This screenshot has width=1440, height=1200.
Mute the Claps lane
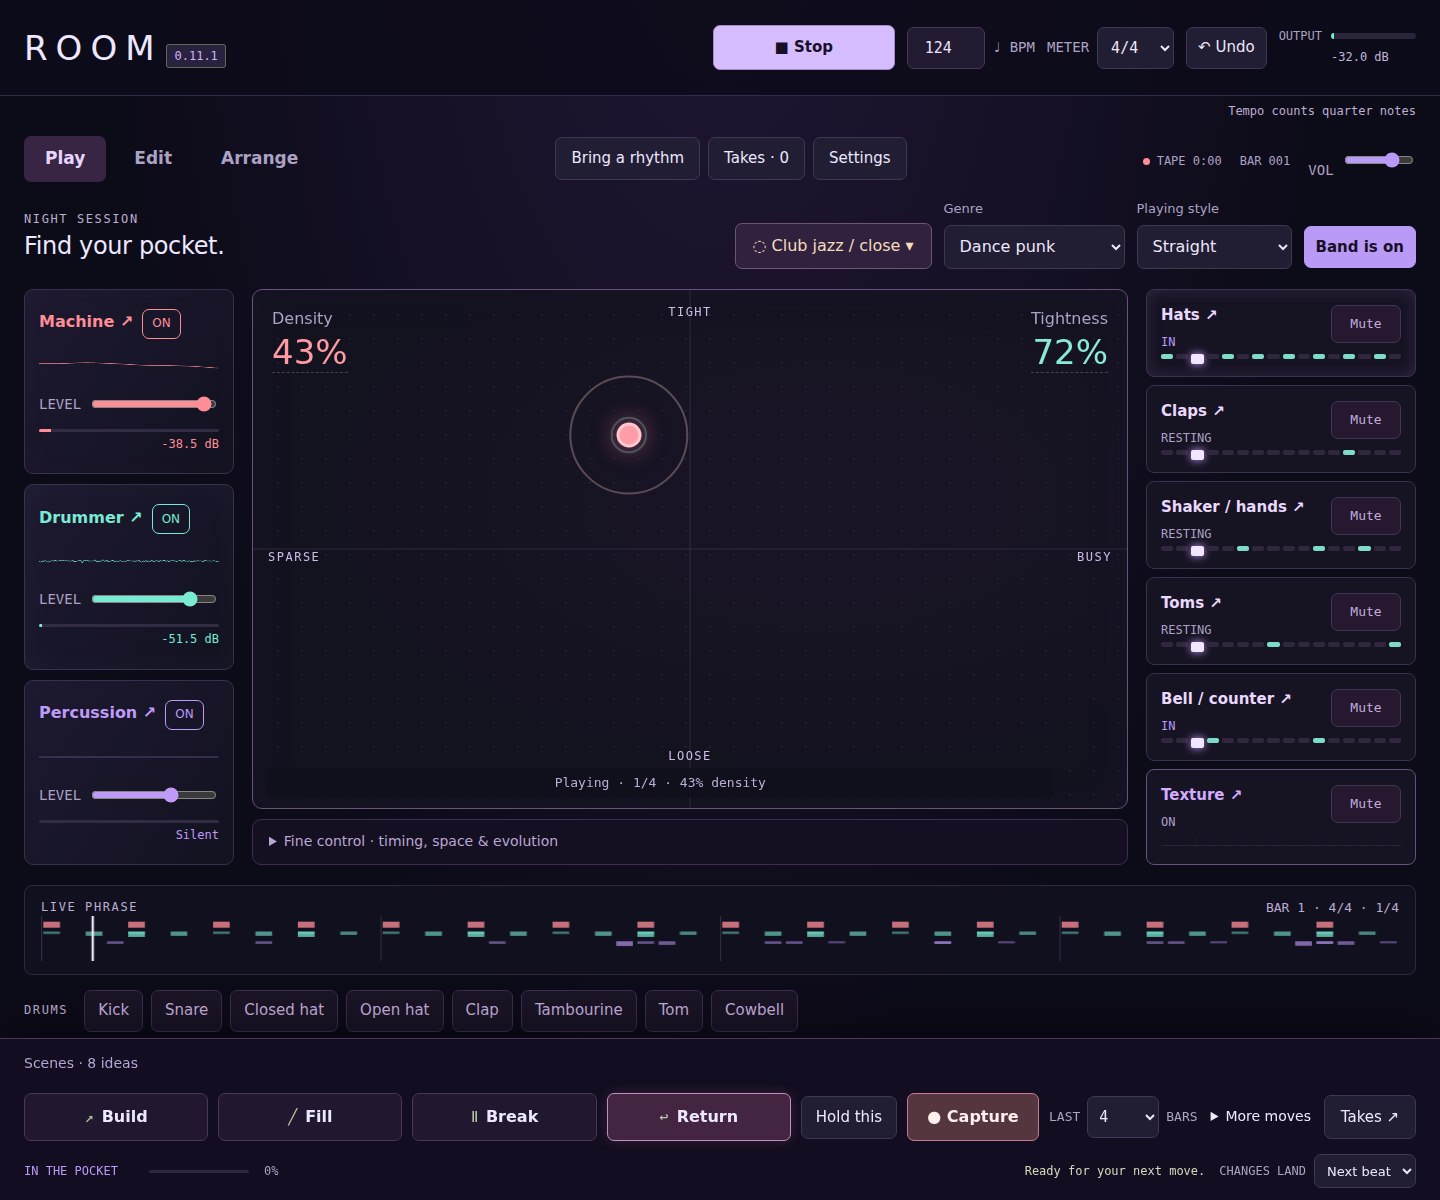[x=1365, y=420]
